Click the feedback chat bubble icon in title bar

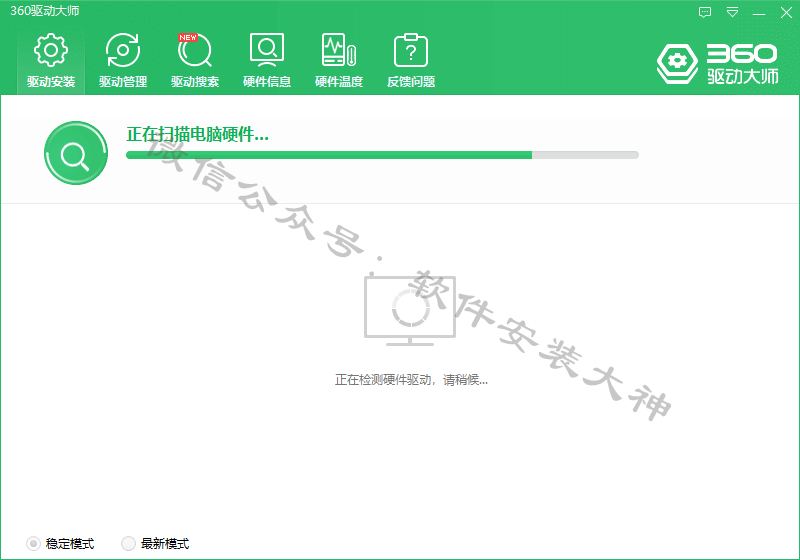(x=705, y=12)
